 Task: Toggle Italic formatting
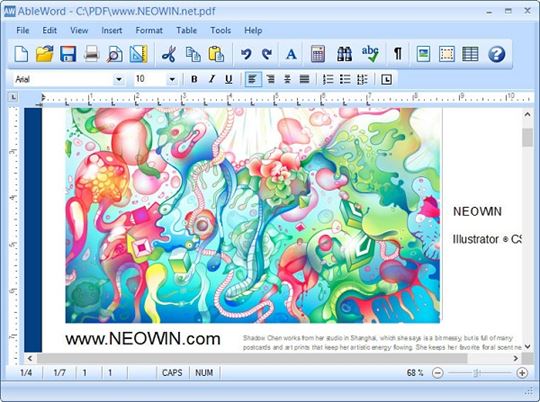click(x=211, y=79)
